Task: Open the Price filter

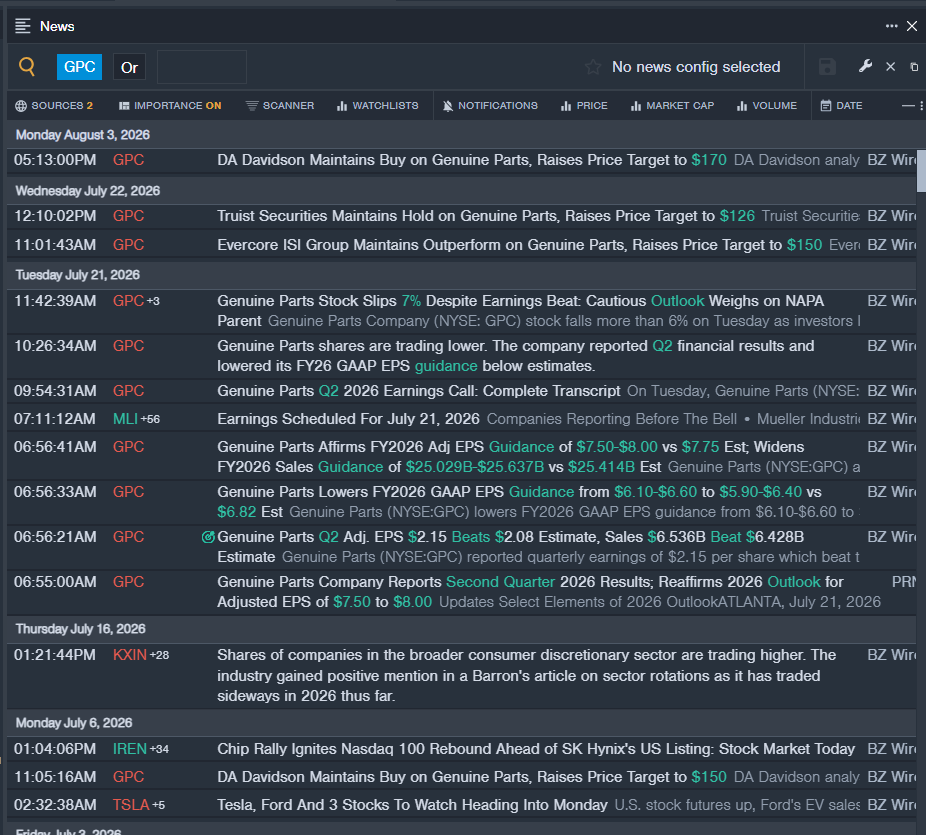Action: (584, 106)
